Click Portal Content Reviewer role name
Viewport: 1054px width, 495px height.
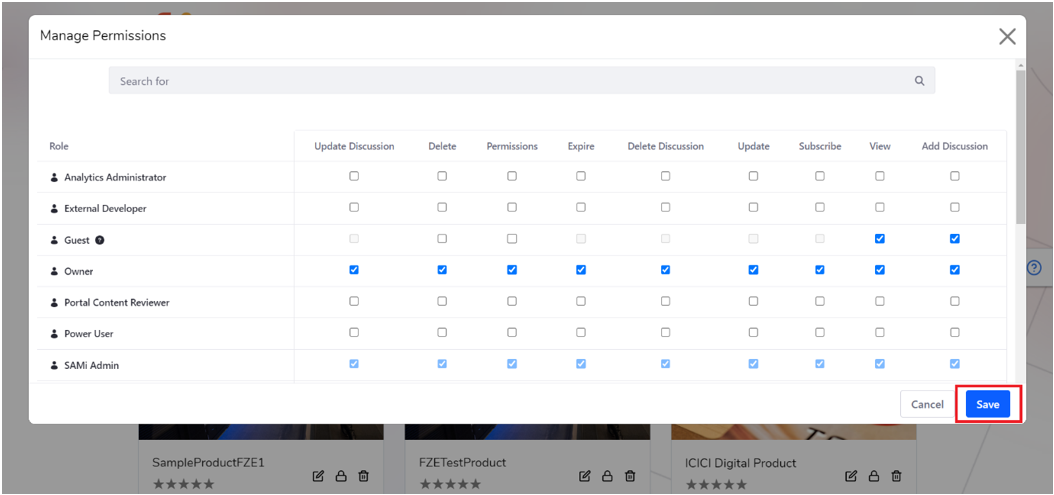tap(117, 303)
